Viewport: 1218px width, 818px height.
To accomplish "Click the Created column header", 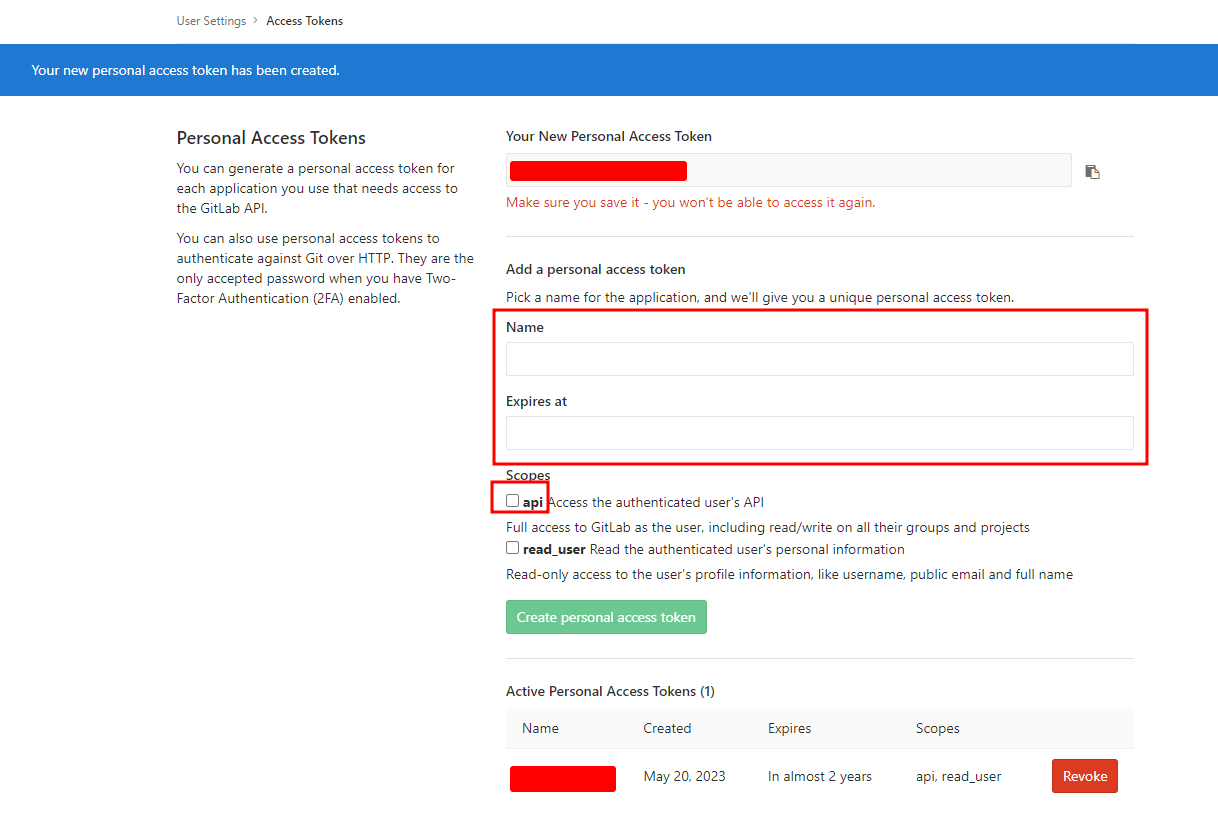I will click(x=667, y=728).
